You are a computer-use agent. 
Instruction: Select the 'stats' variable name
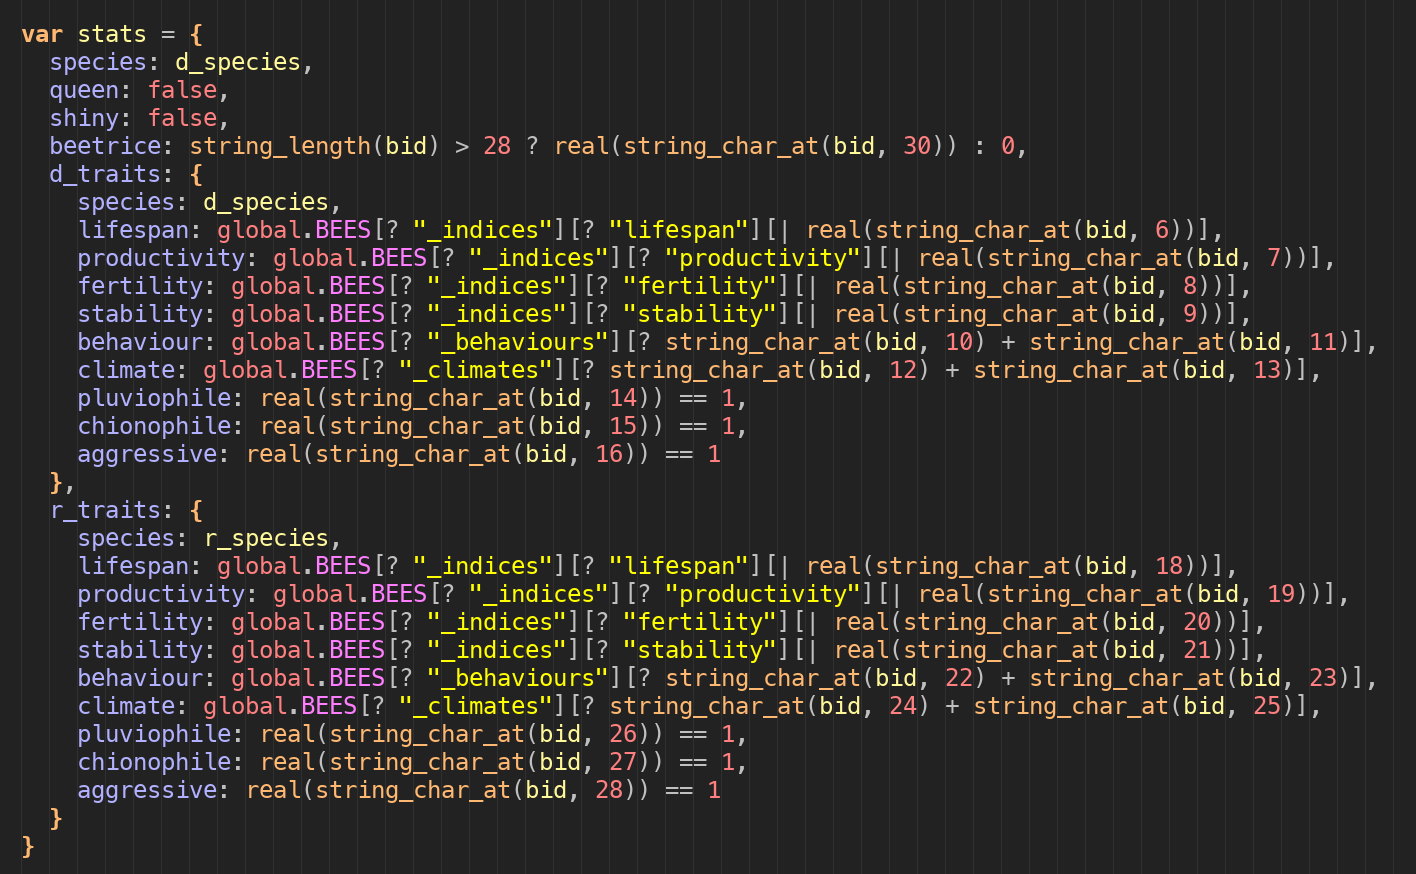click(x=112, y=34)
